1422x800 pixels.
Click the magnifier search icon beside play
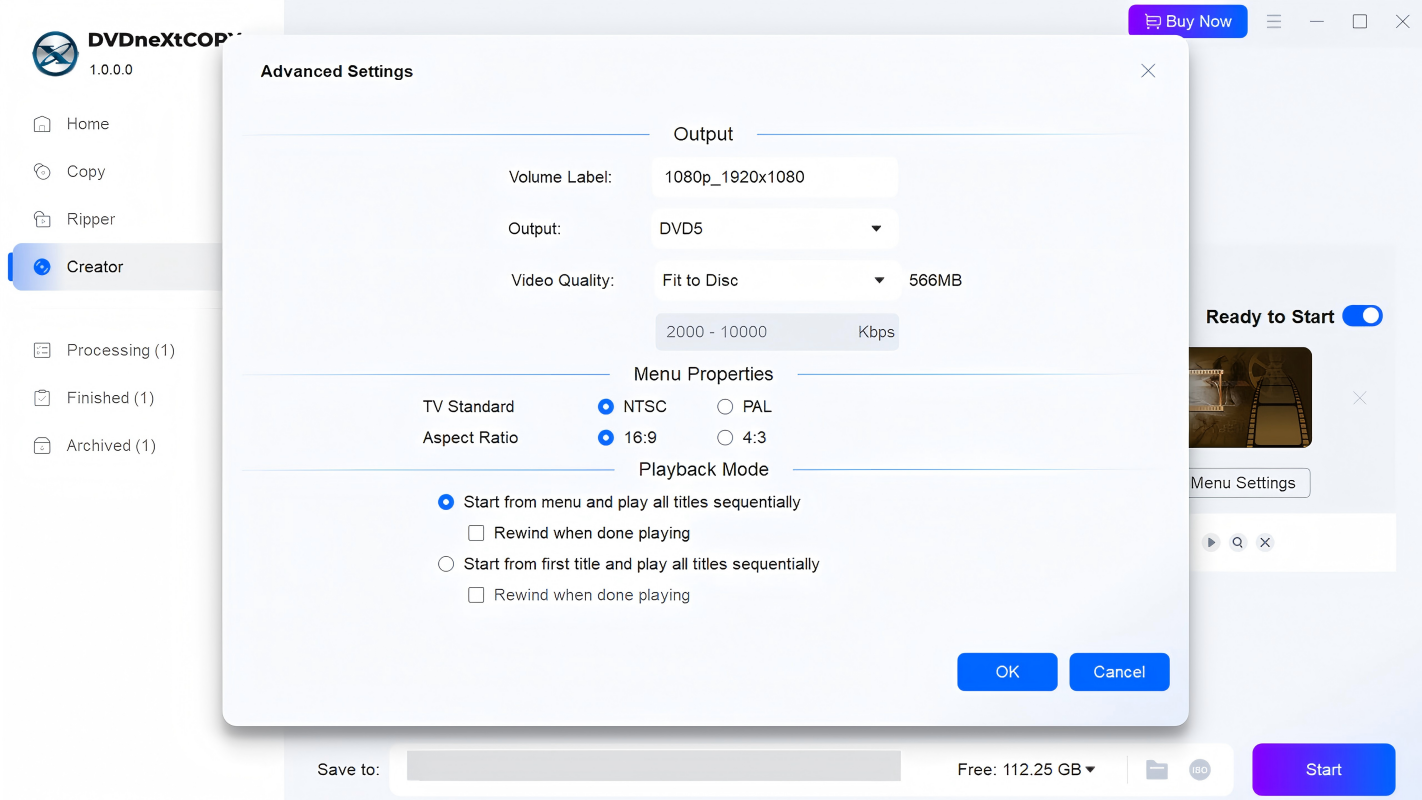[1238, 542]
